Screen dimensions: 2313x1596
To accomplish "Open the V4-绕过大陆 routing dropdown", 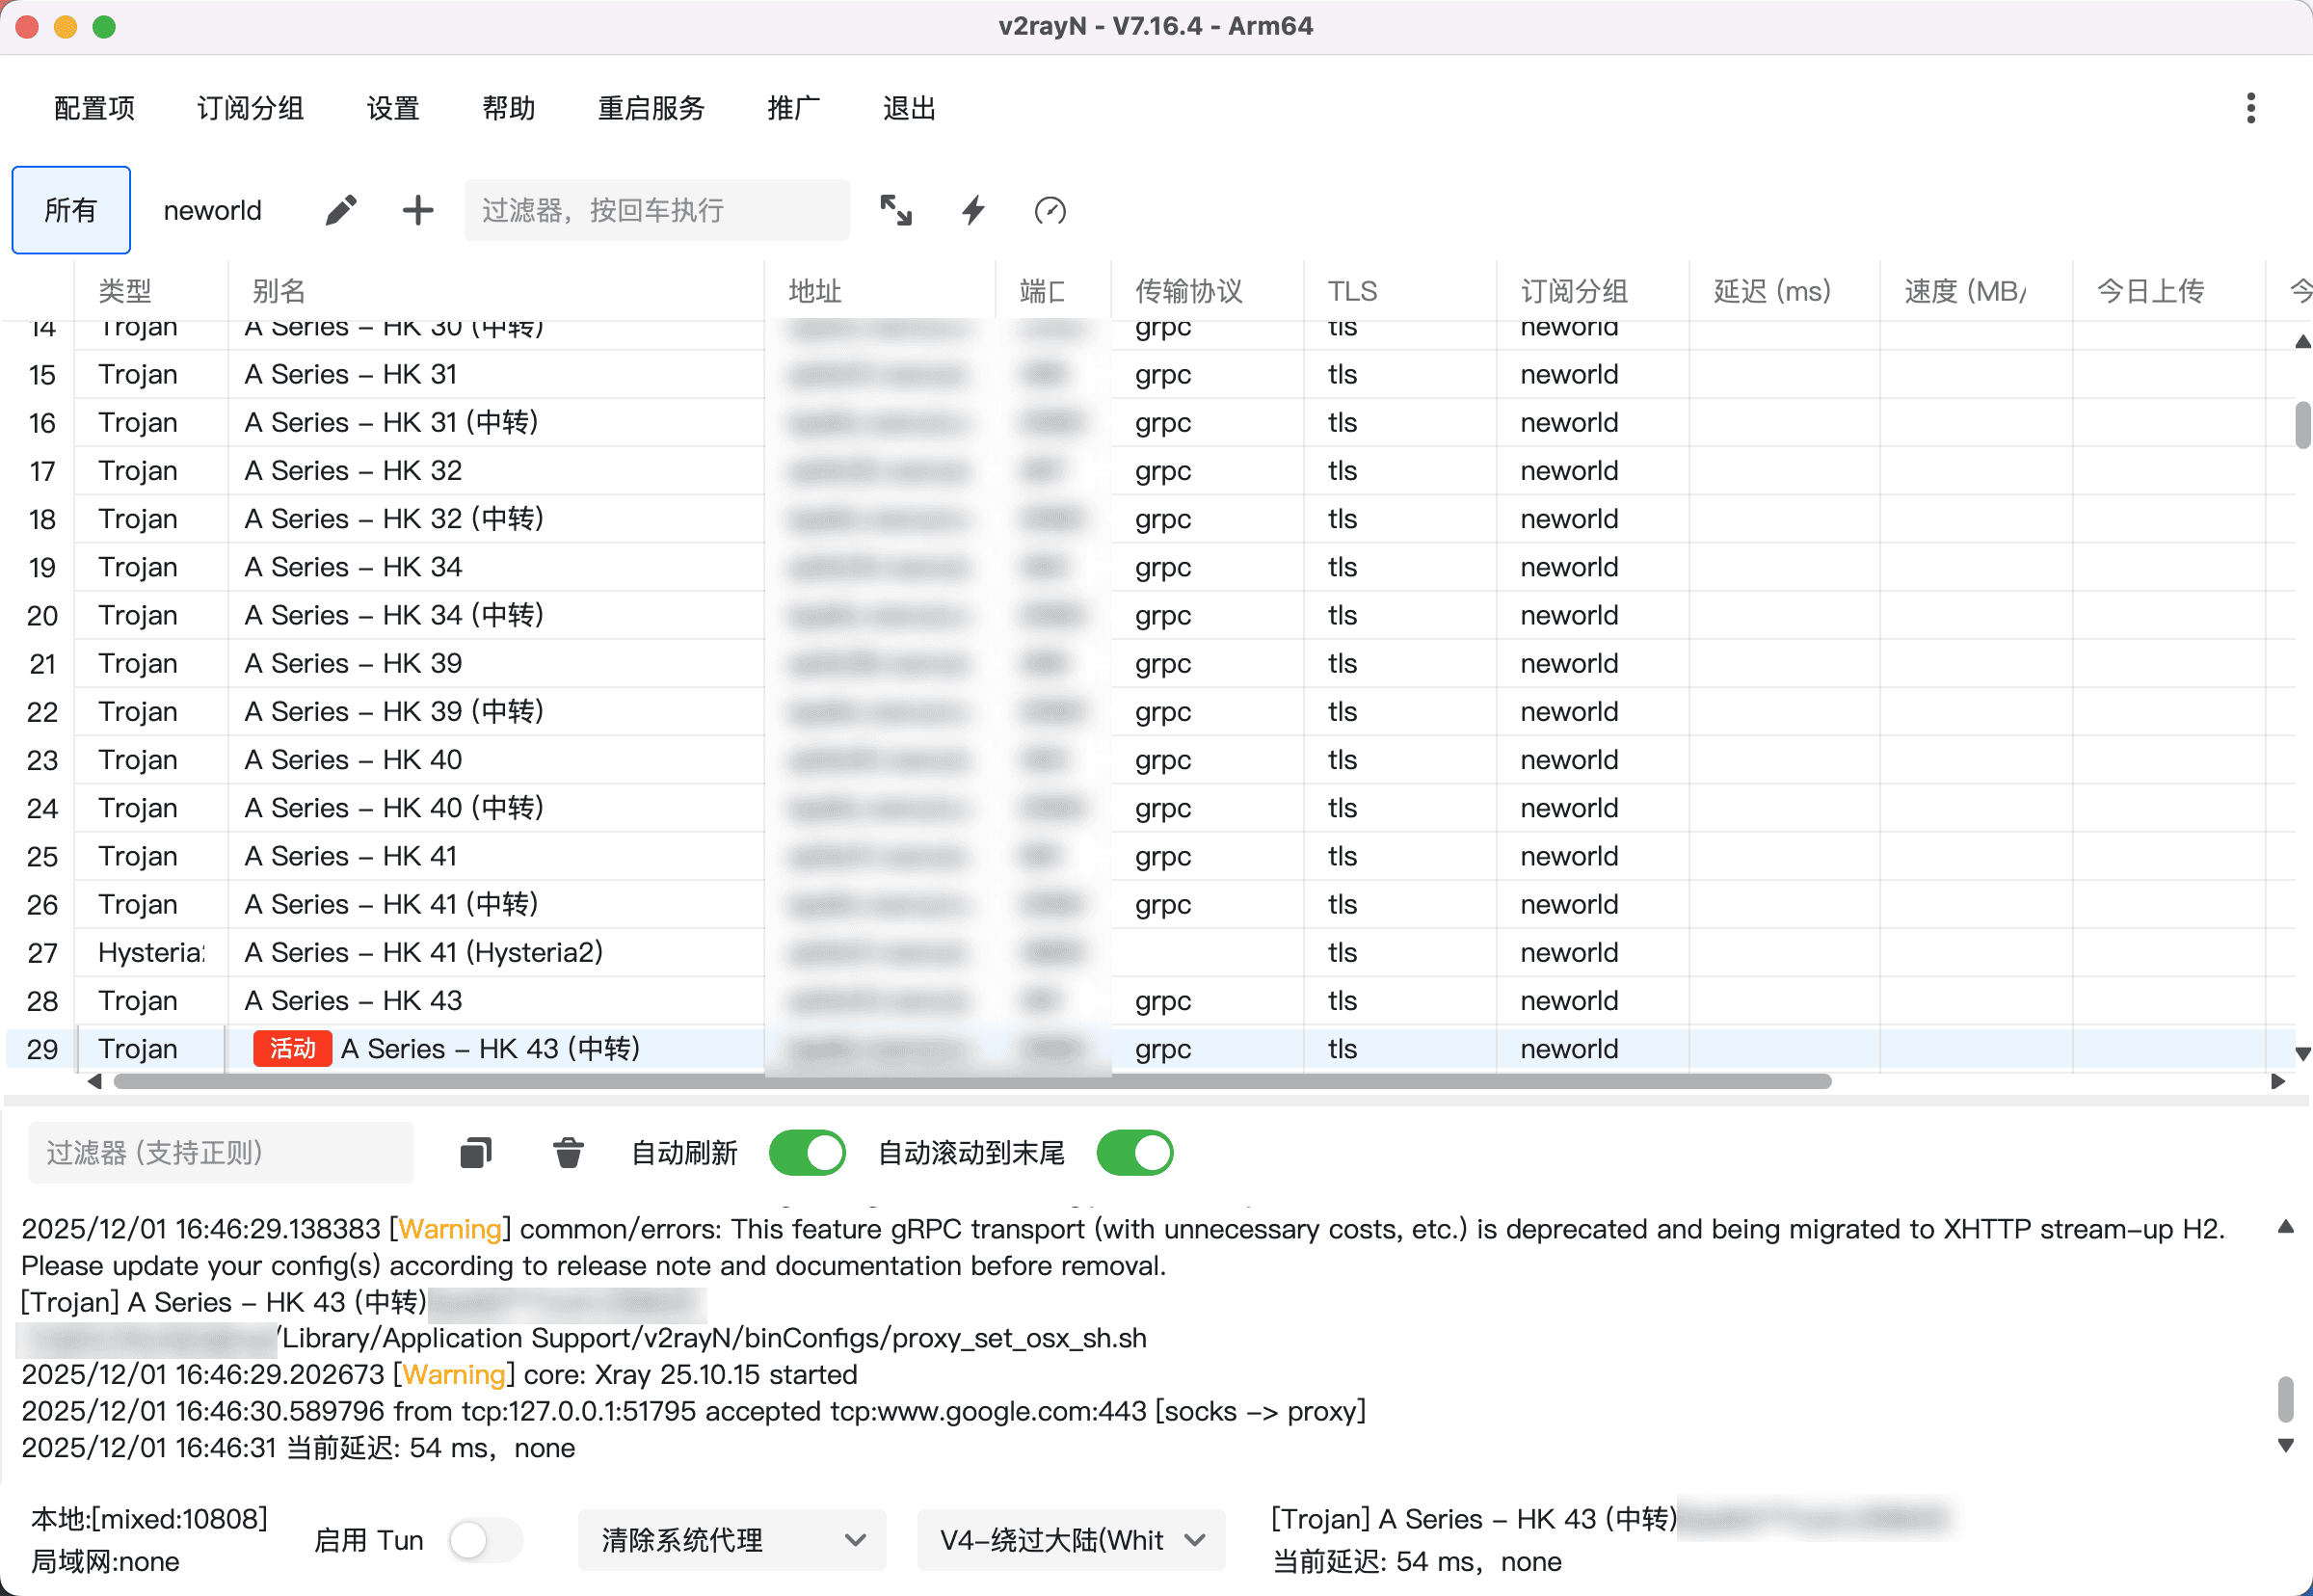I will [x=1070, y=1540].
